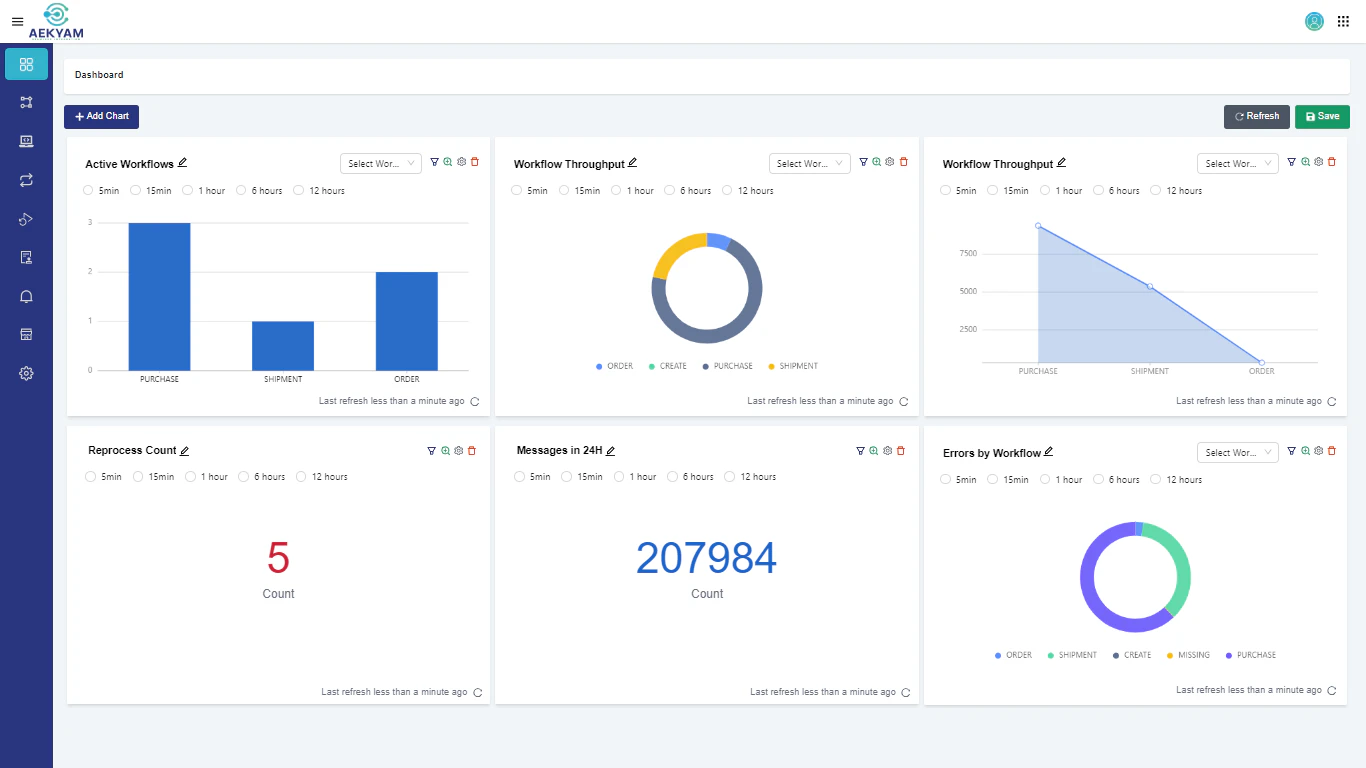
Task: Select 12 hours on Errors by Workflow
Action: click(x=1156, y=480)
